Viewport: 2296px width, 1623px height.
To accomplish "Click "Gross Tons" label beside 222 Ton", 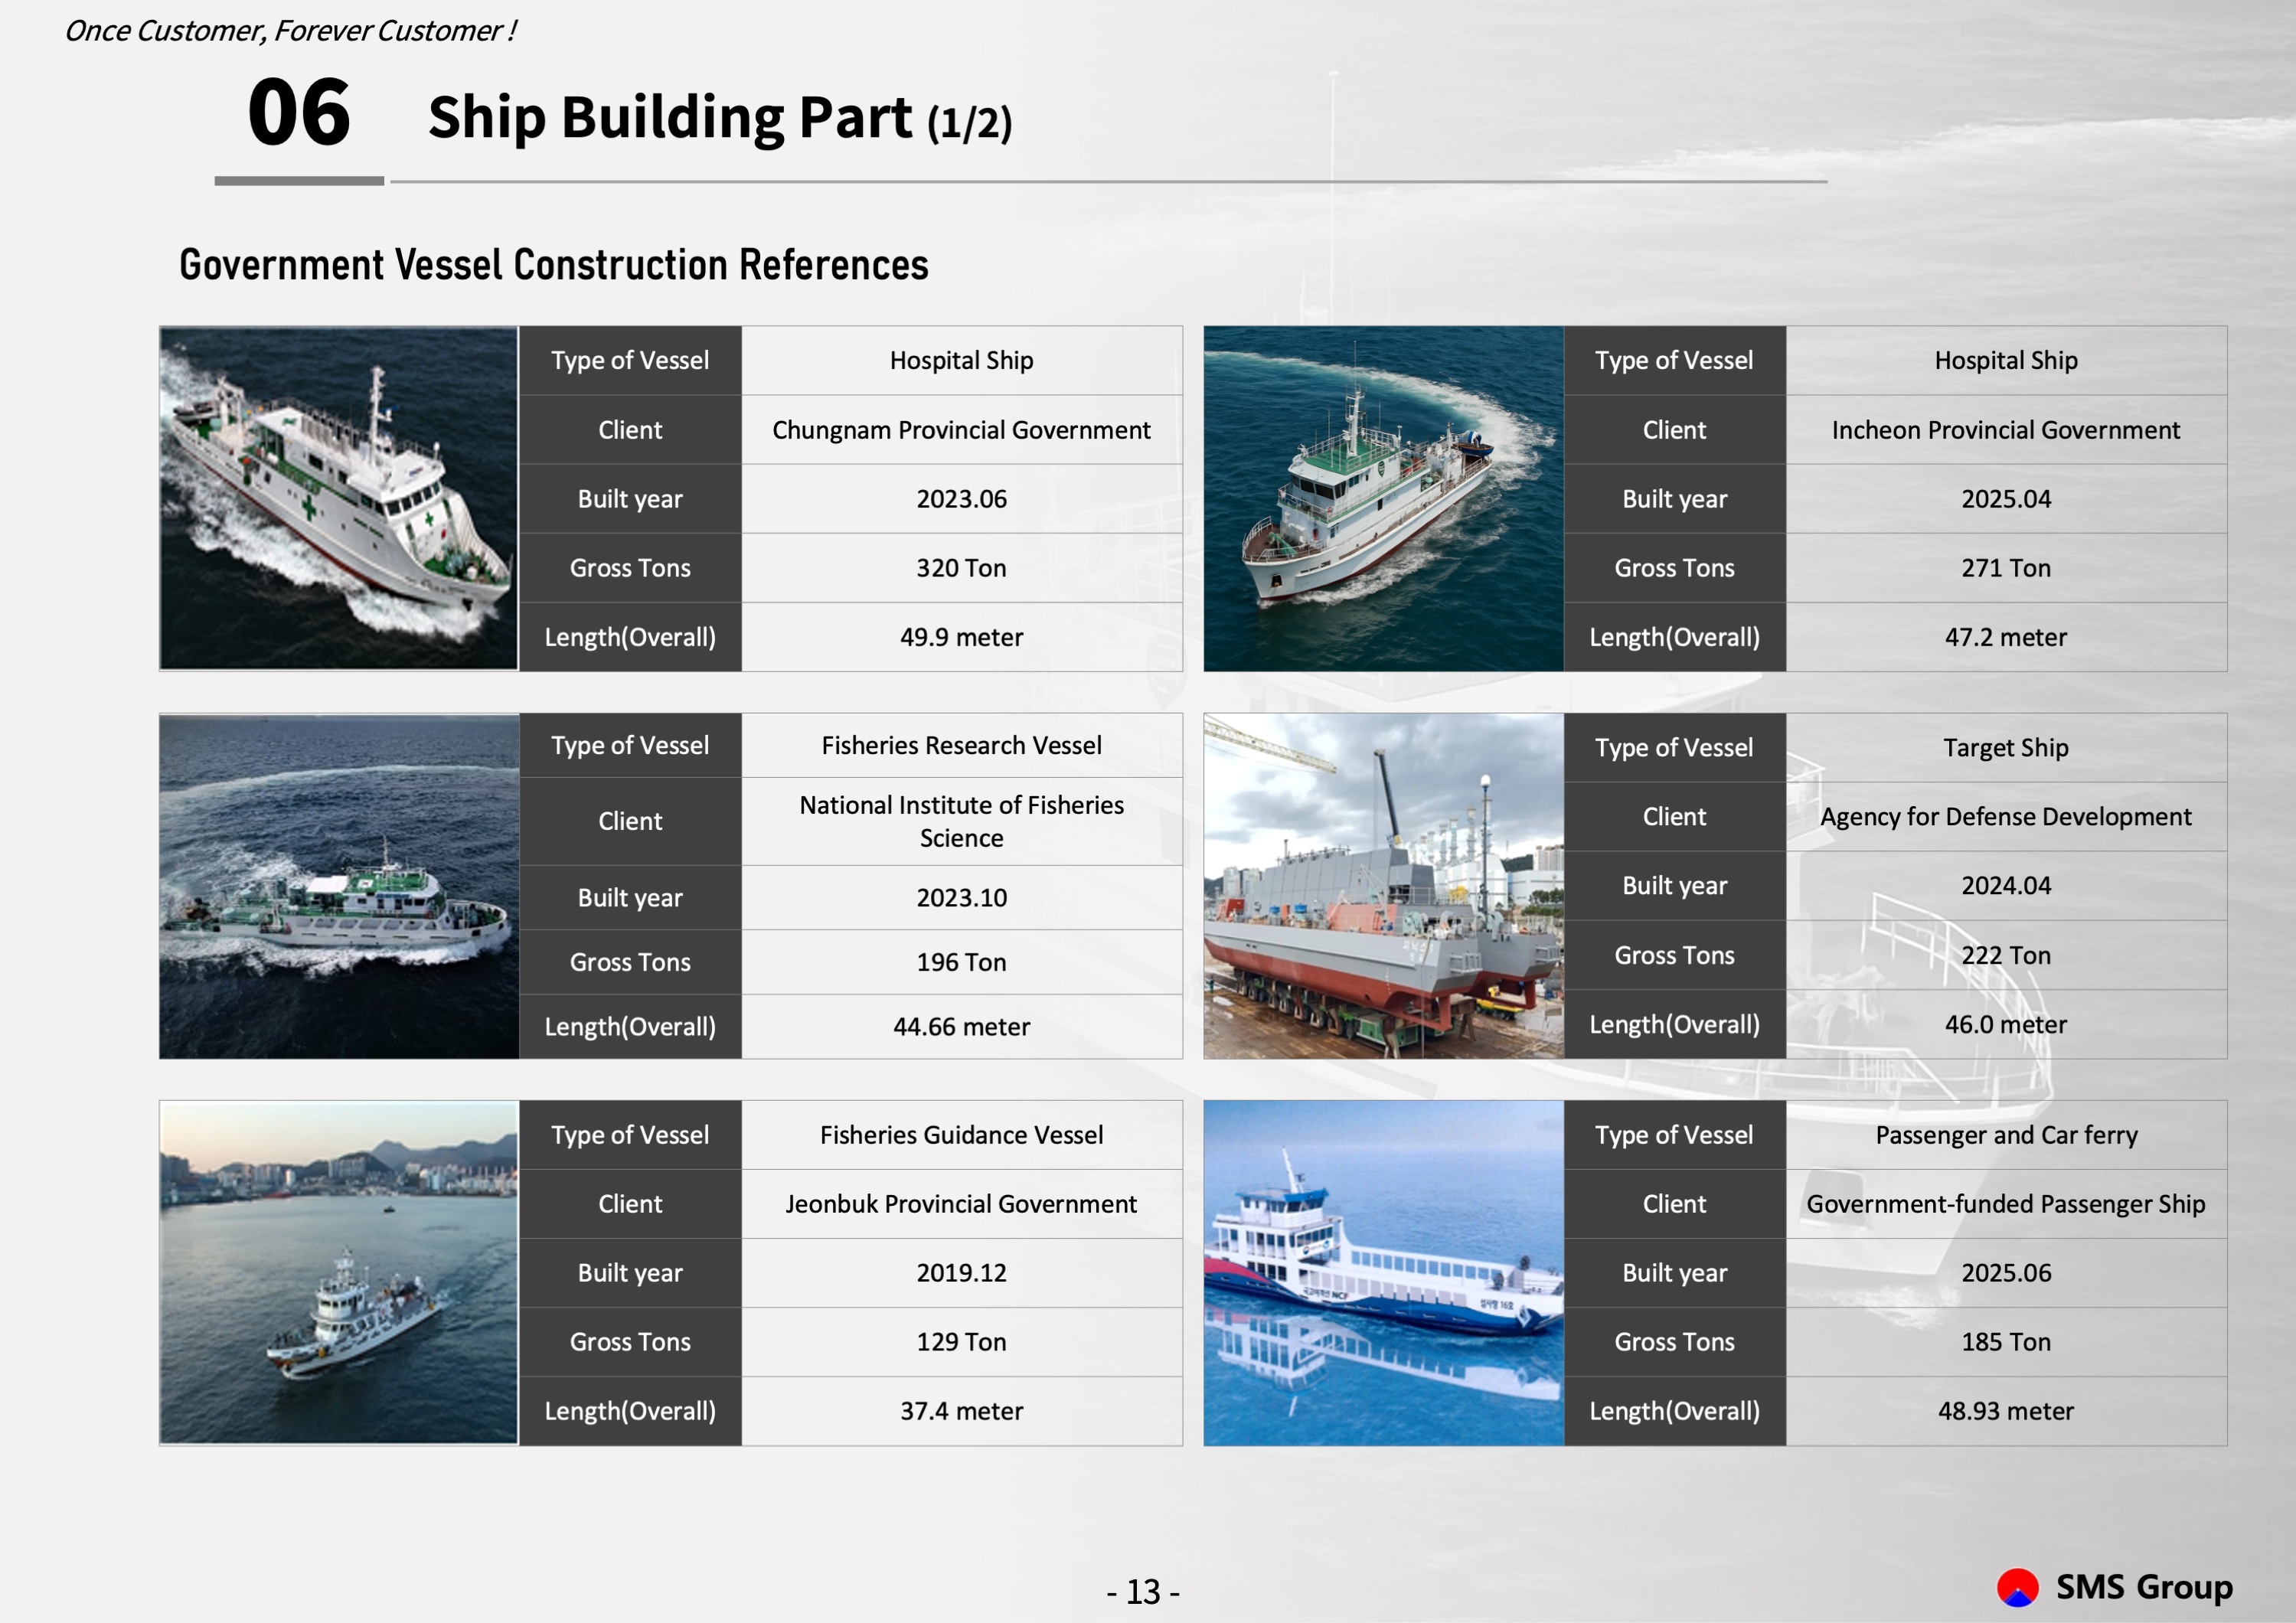I will click(x=1675, y=955).
